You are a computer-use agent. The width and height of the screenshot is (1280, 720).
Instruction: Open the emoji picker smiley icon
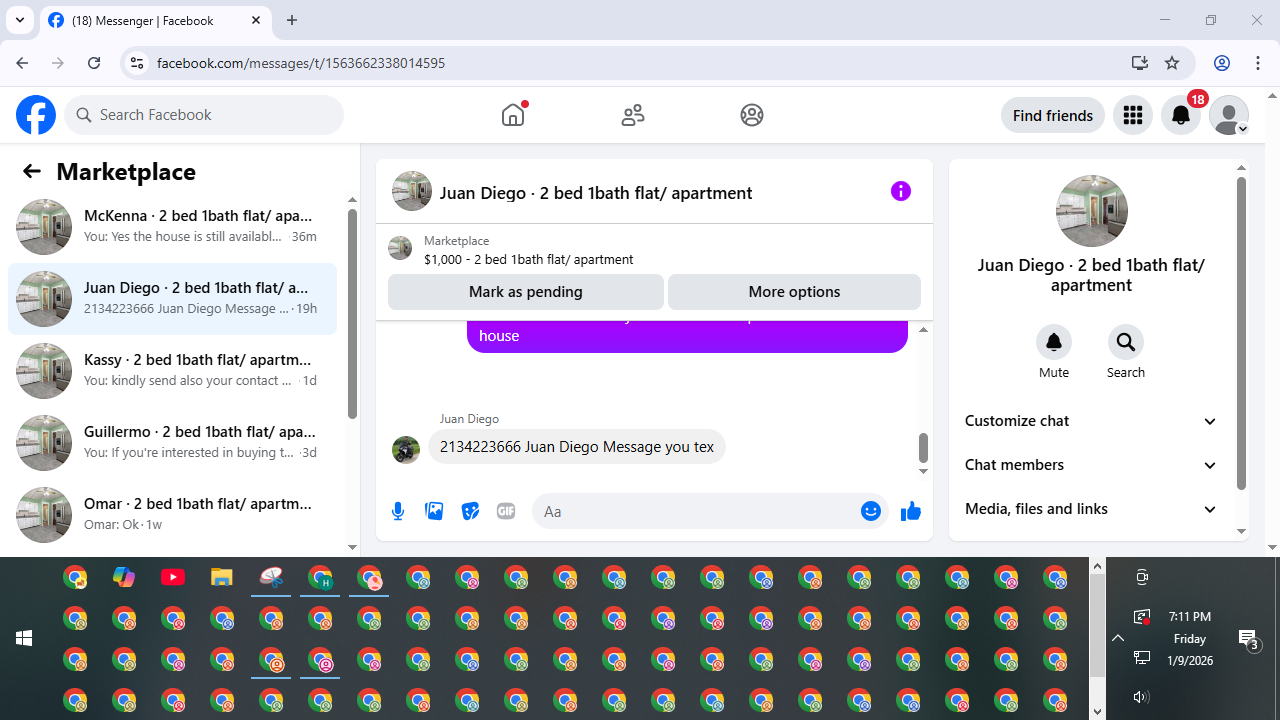[871, 511]
